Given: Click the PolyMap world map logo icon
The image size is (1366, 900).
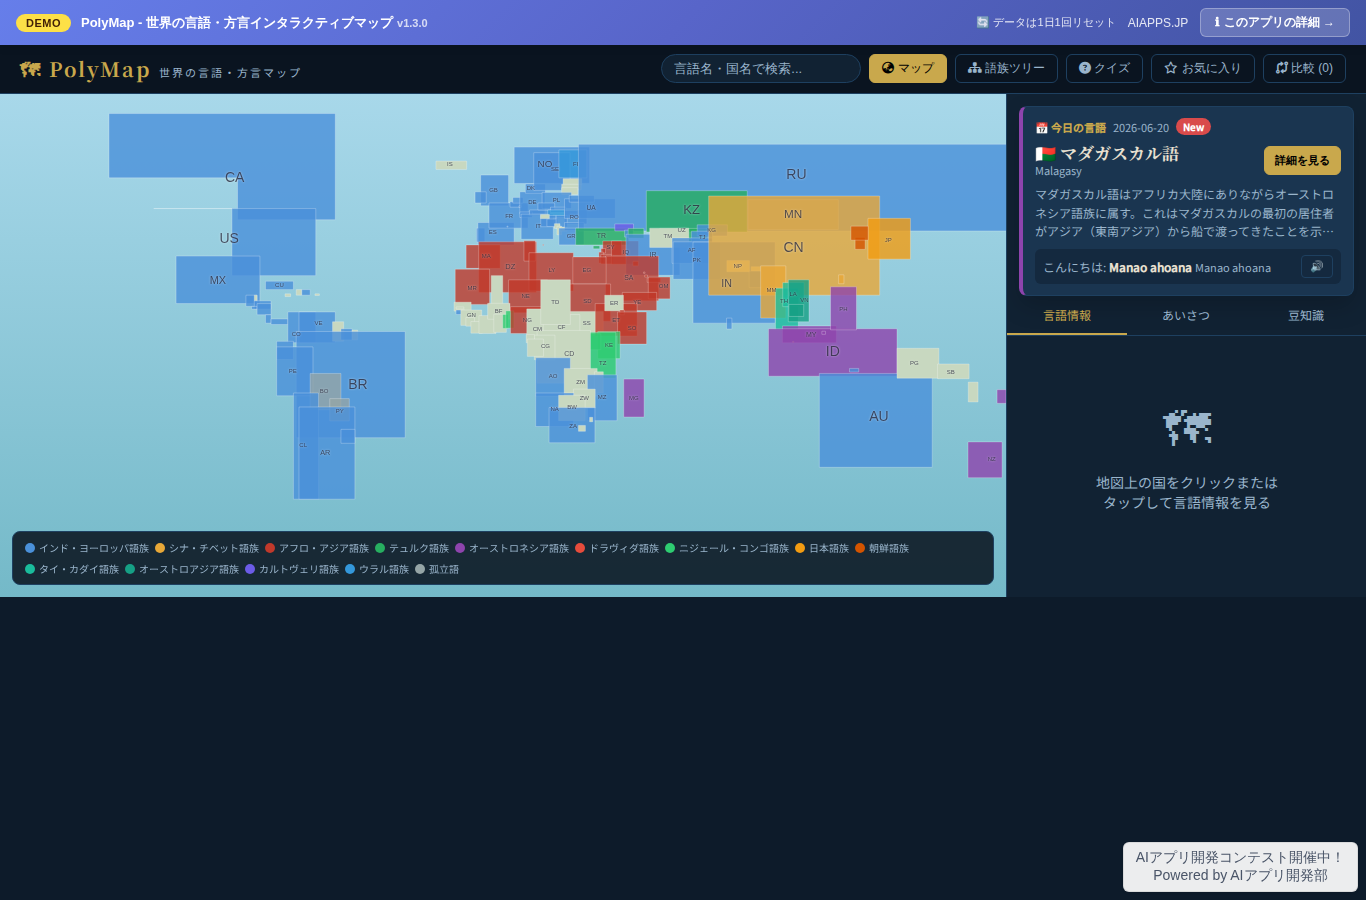Looking at the screenshot, I should (x=30, y=70).
